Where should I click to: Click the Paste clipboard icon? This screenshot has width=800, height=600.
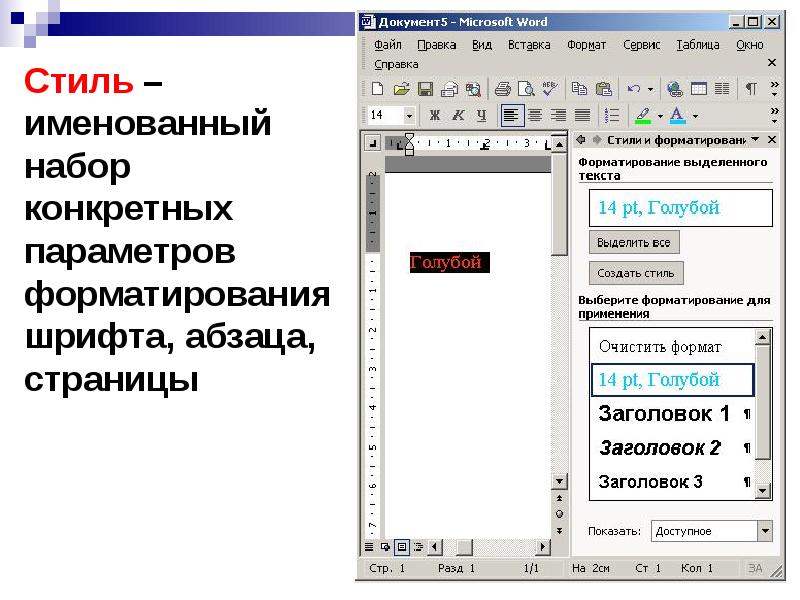click(x=603, y=89)
